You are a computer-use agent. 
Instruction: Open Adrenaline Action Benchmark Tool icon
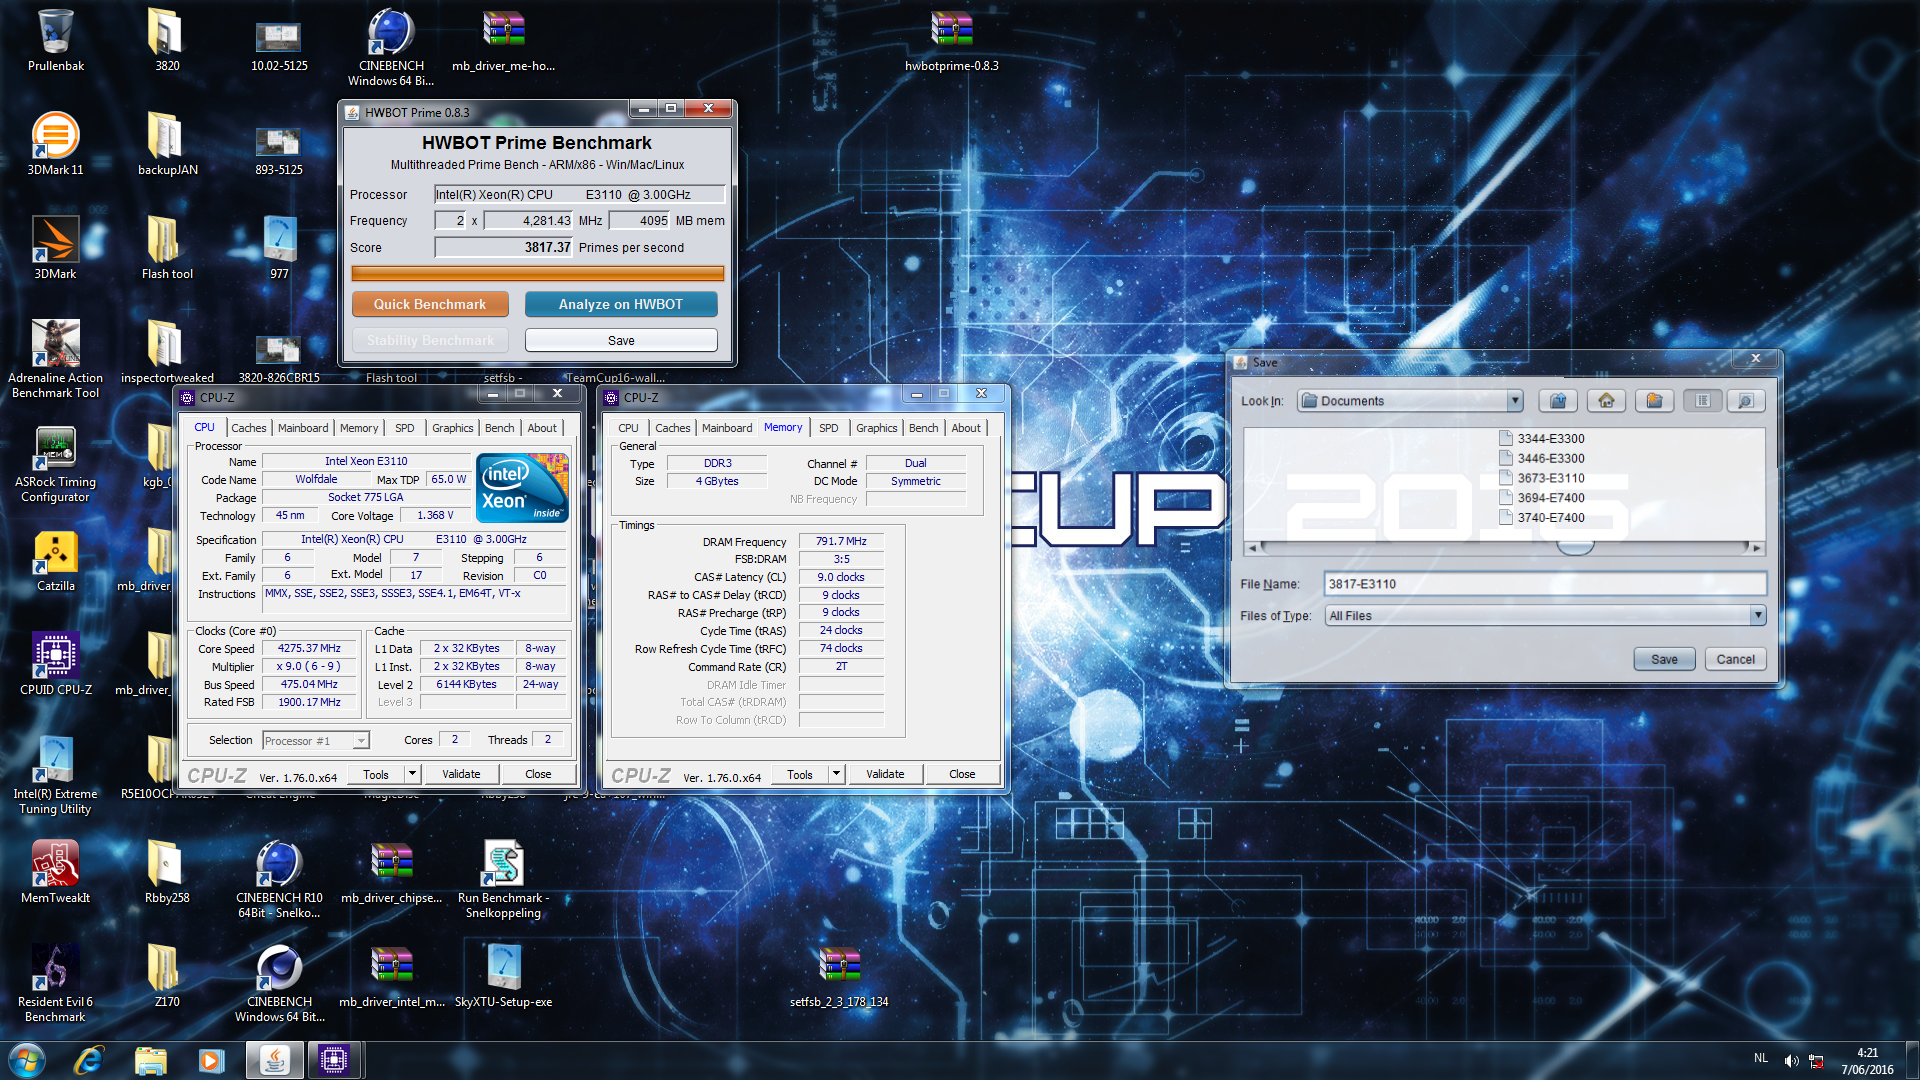click(x=55, y=358)
